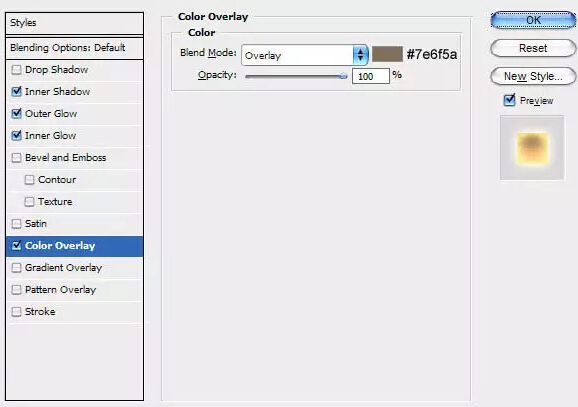
Task: Disable the Outer Glow checkbox
Action: (x=16, y=114)
